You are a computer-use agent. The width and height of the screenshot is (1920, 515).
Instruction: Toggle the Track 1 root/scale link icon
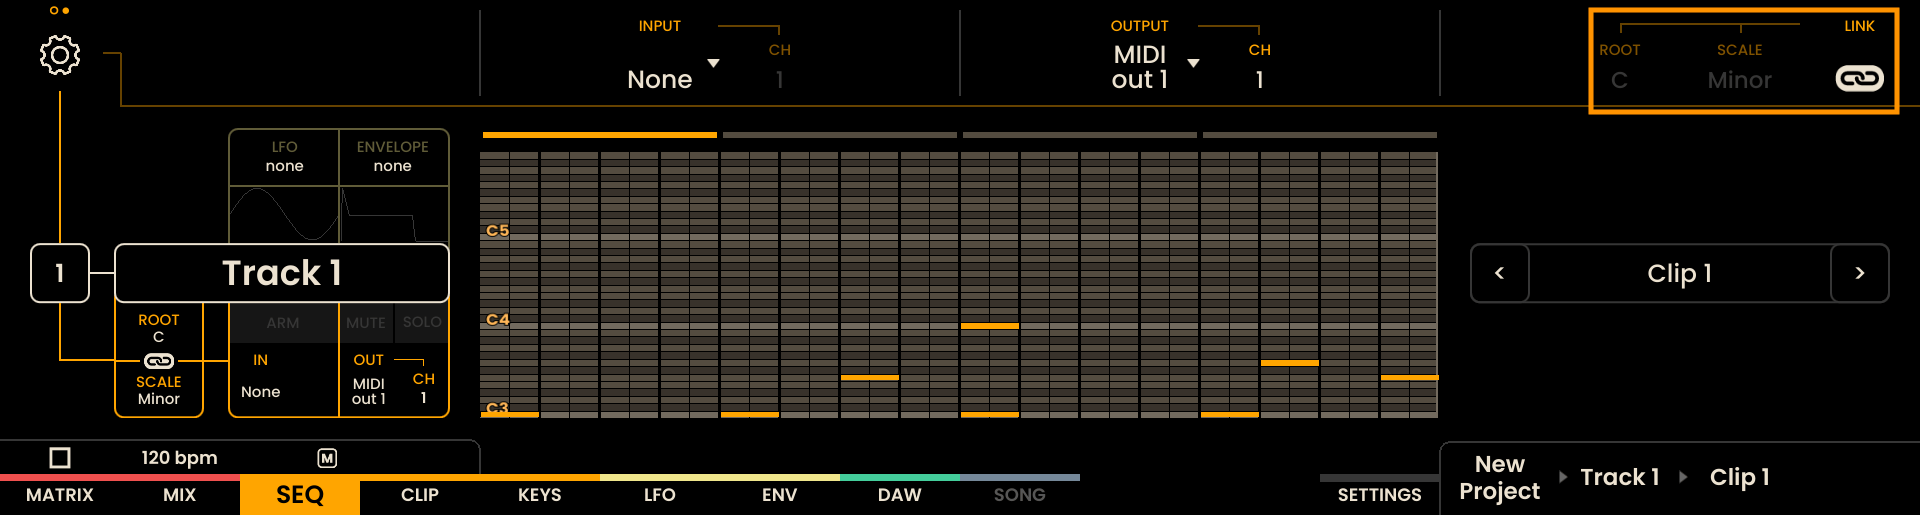(159, 361)
